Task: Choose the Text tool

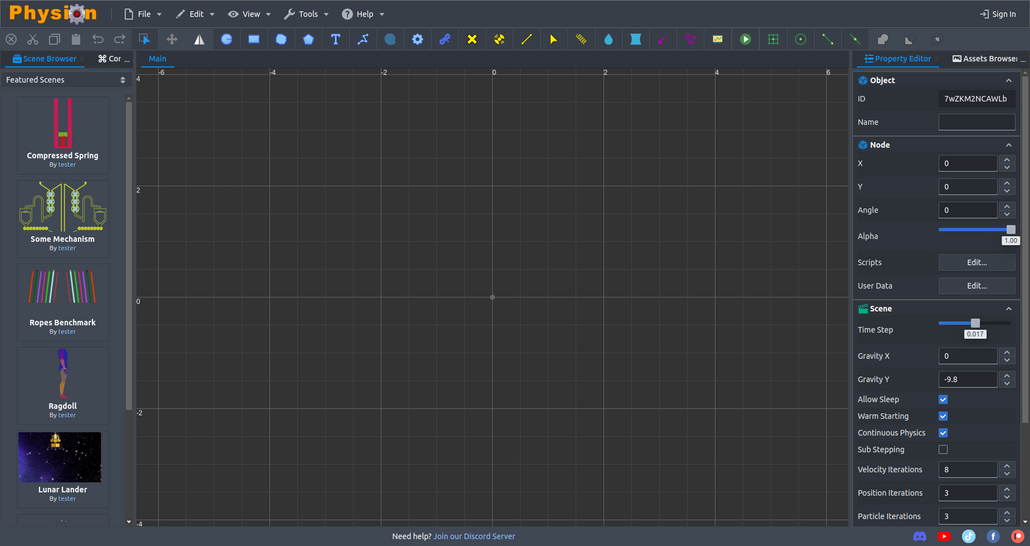Action: (x=335, y=39)
